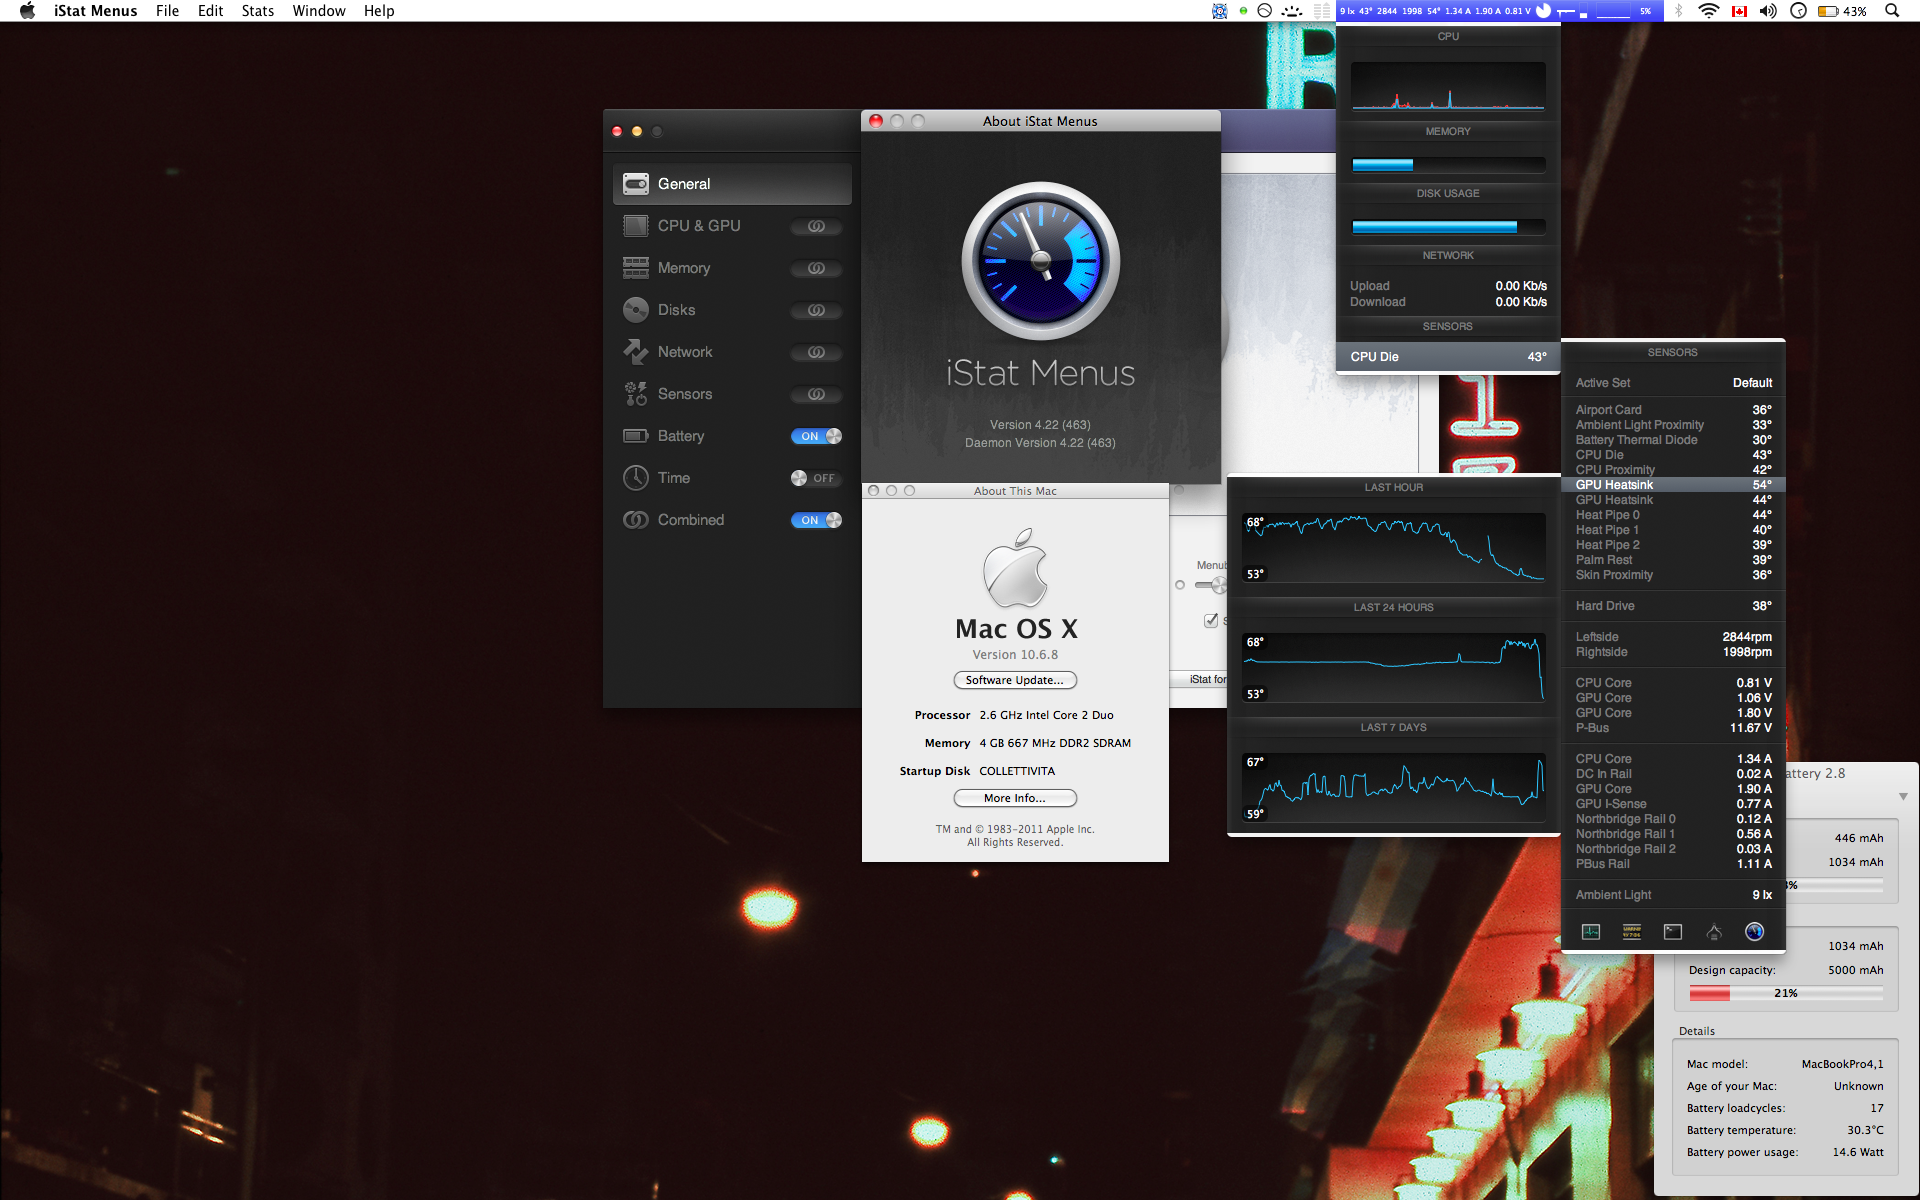Viewport: 1920px width, 1200px height.
Task: Click the CPU history graph
Action: [x=1448, y=87]
